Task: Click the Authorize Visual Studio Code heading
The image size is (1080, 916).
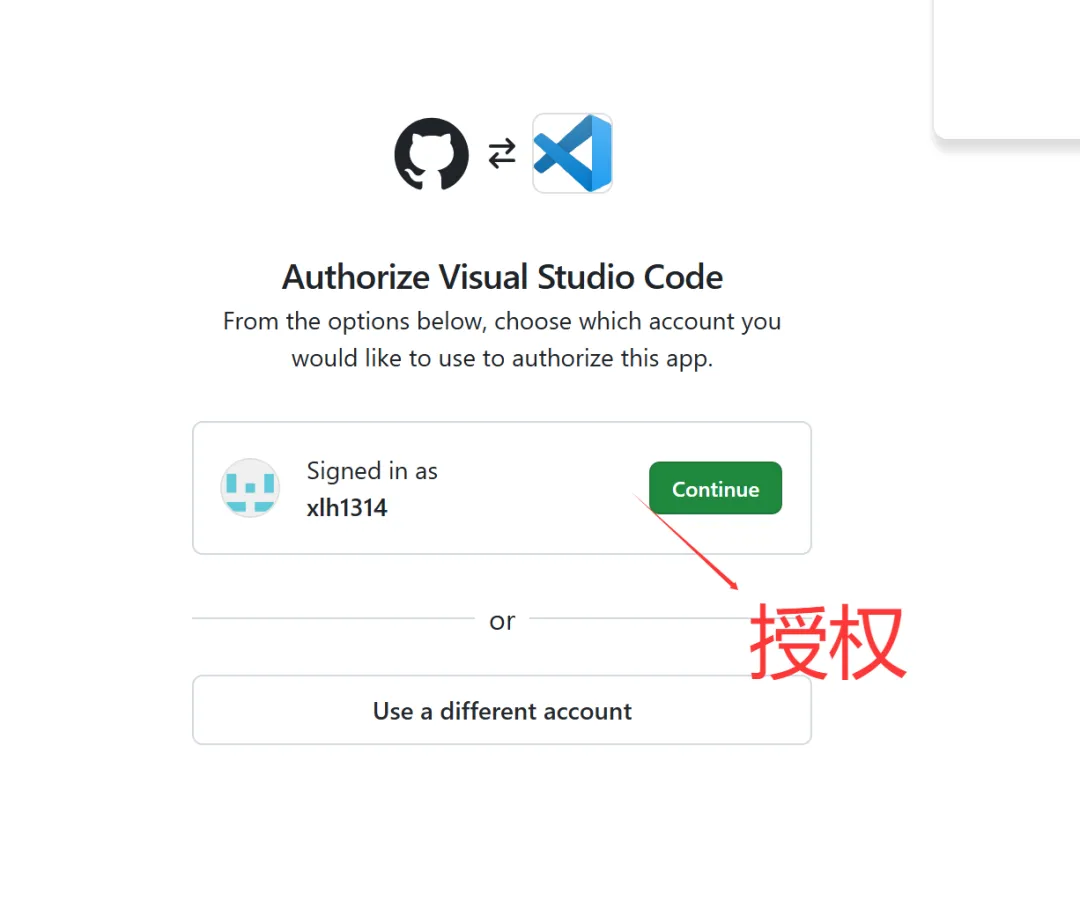Action: (x=502, y=277)
